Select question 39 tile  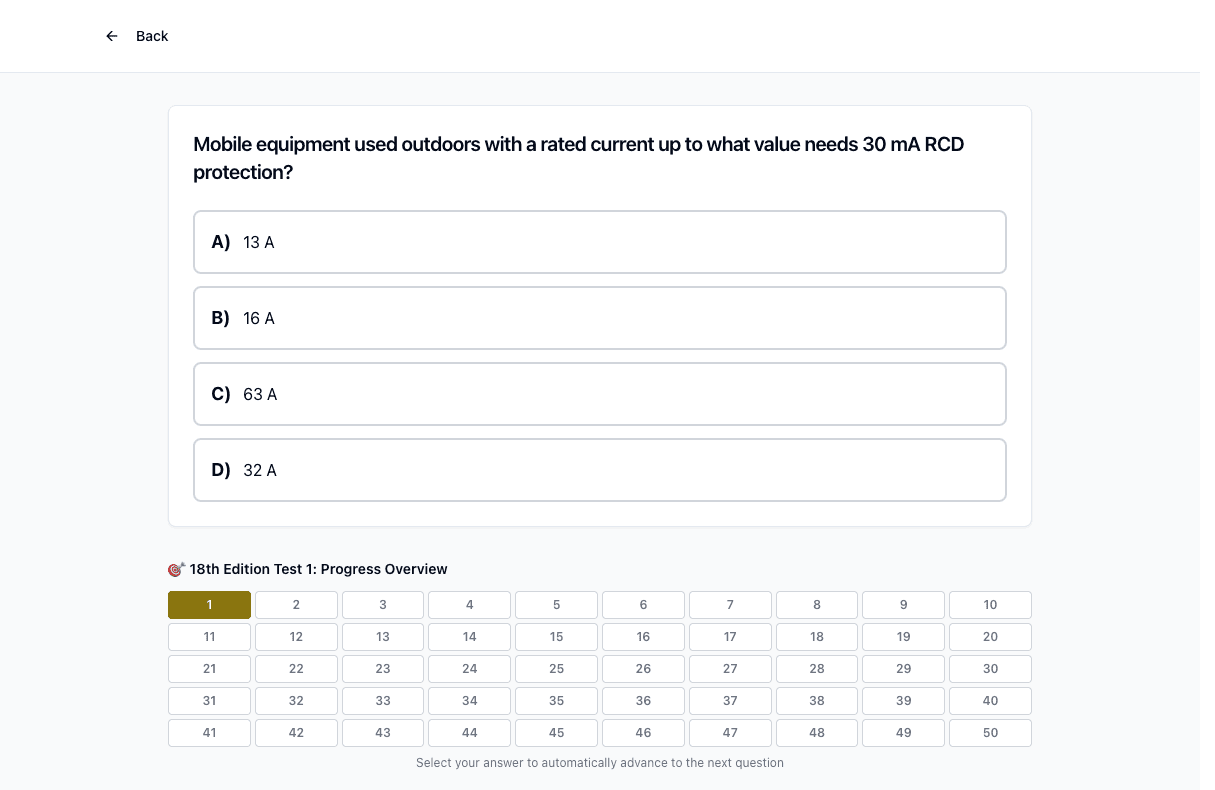click(x=904, y=701)
